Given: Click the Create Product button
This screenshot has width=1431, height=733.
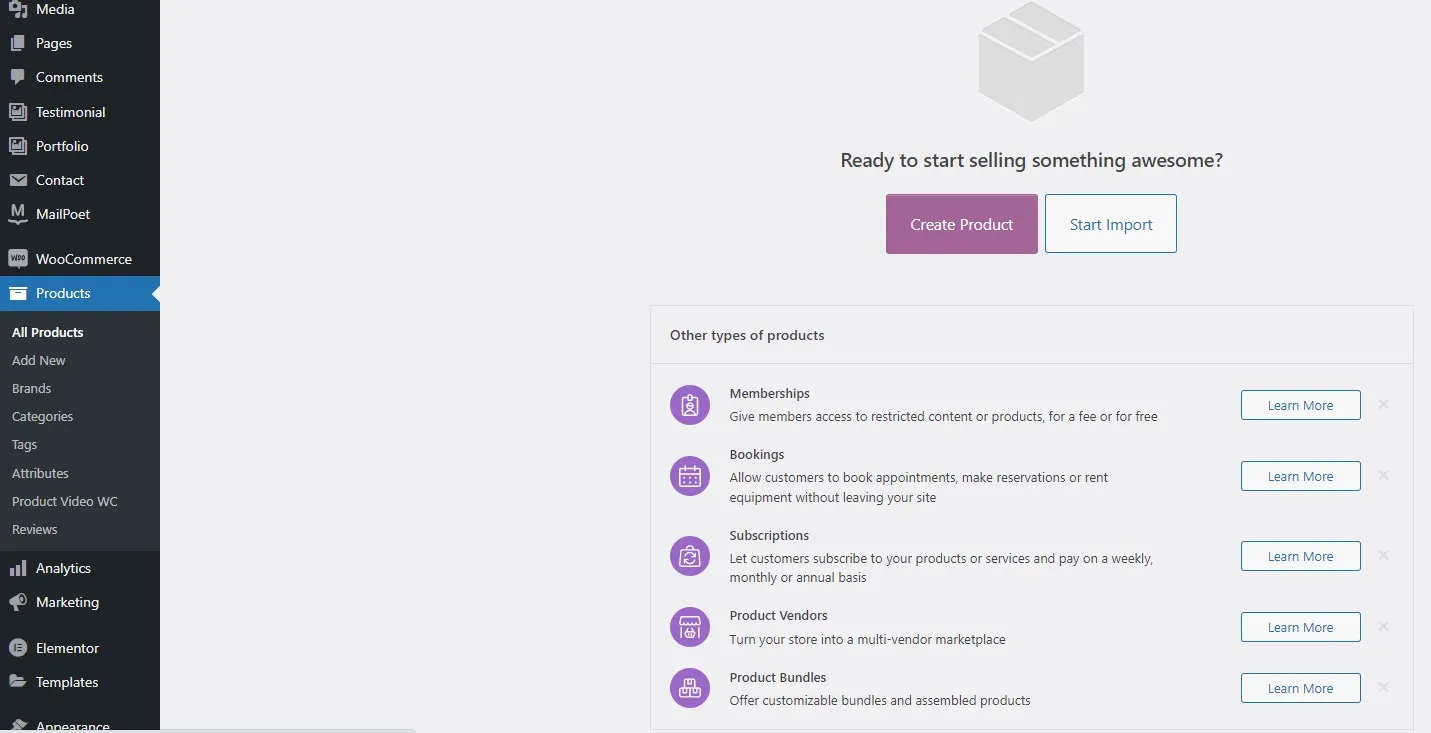Looking at the screenshot, I should pyautogui.click(x=962, y=224).
